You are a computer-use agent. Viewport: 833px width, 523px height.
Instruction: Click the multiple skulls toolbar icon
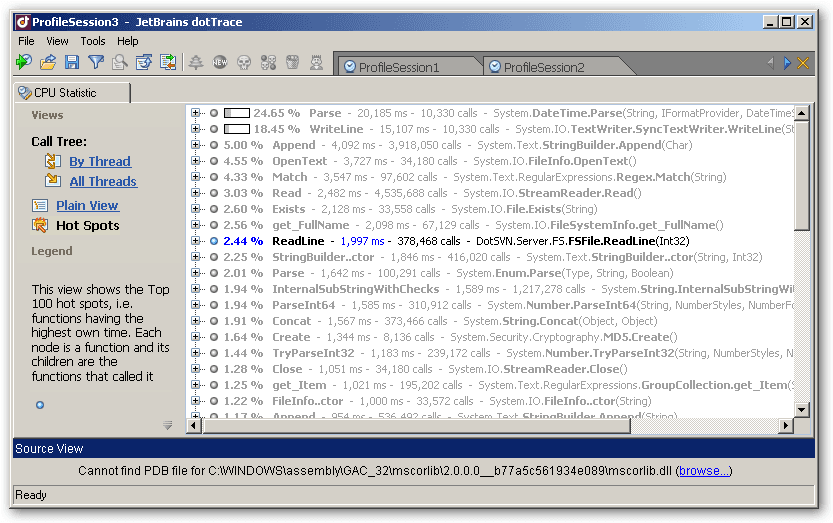point(268,62)
